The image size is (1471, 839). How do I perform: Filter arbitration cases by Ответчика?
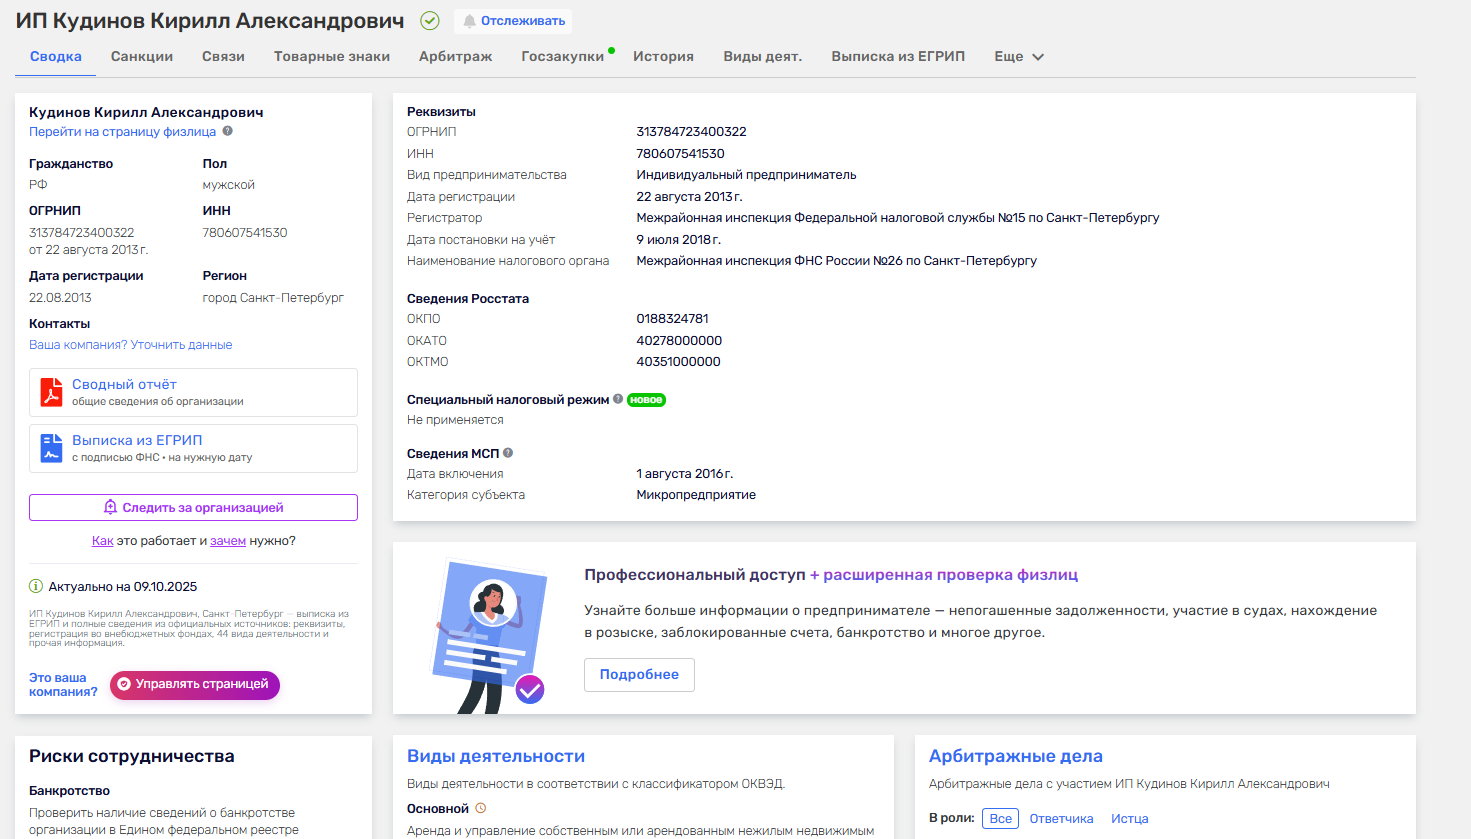pyautogui.click(x=1061, y=818)
